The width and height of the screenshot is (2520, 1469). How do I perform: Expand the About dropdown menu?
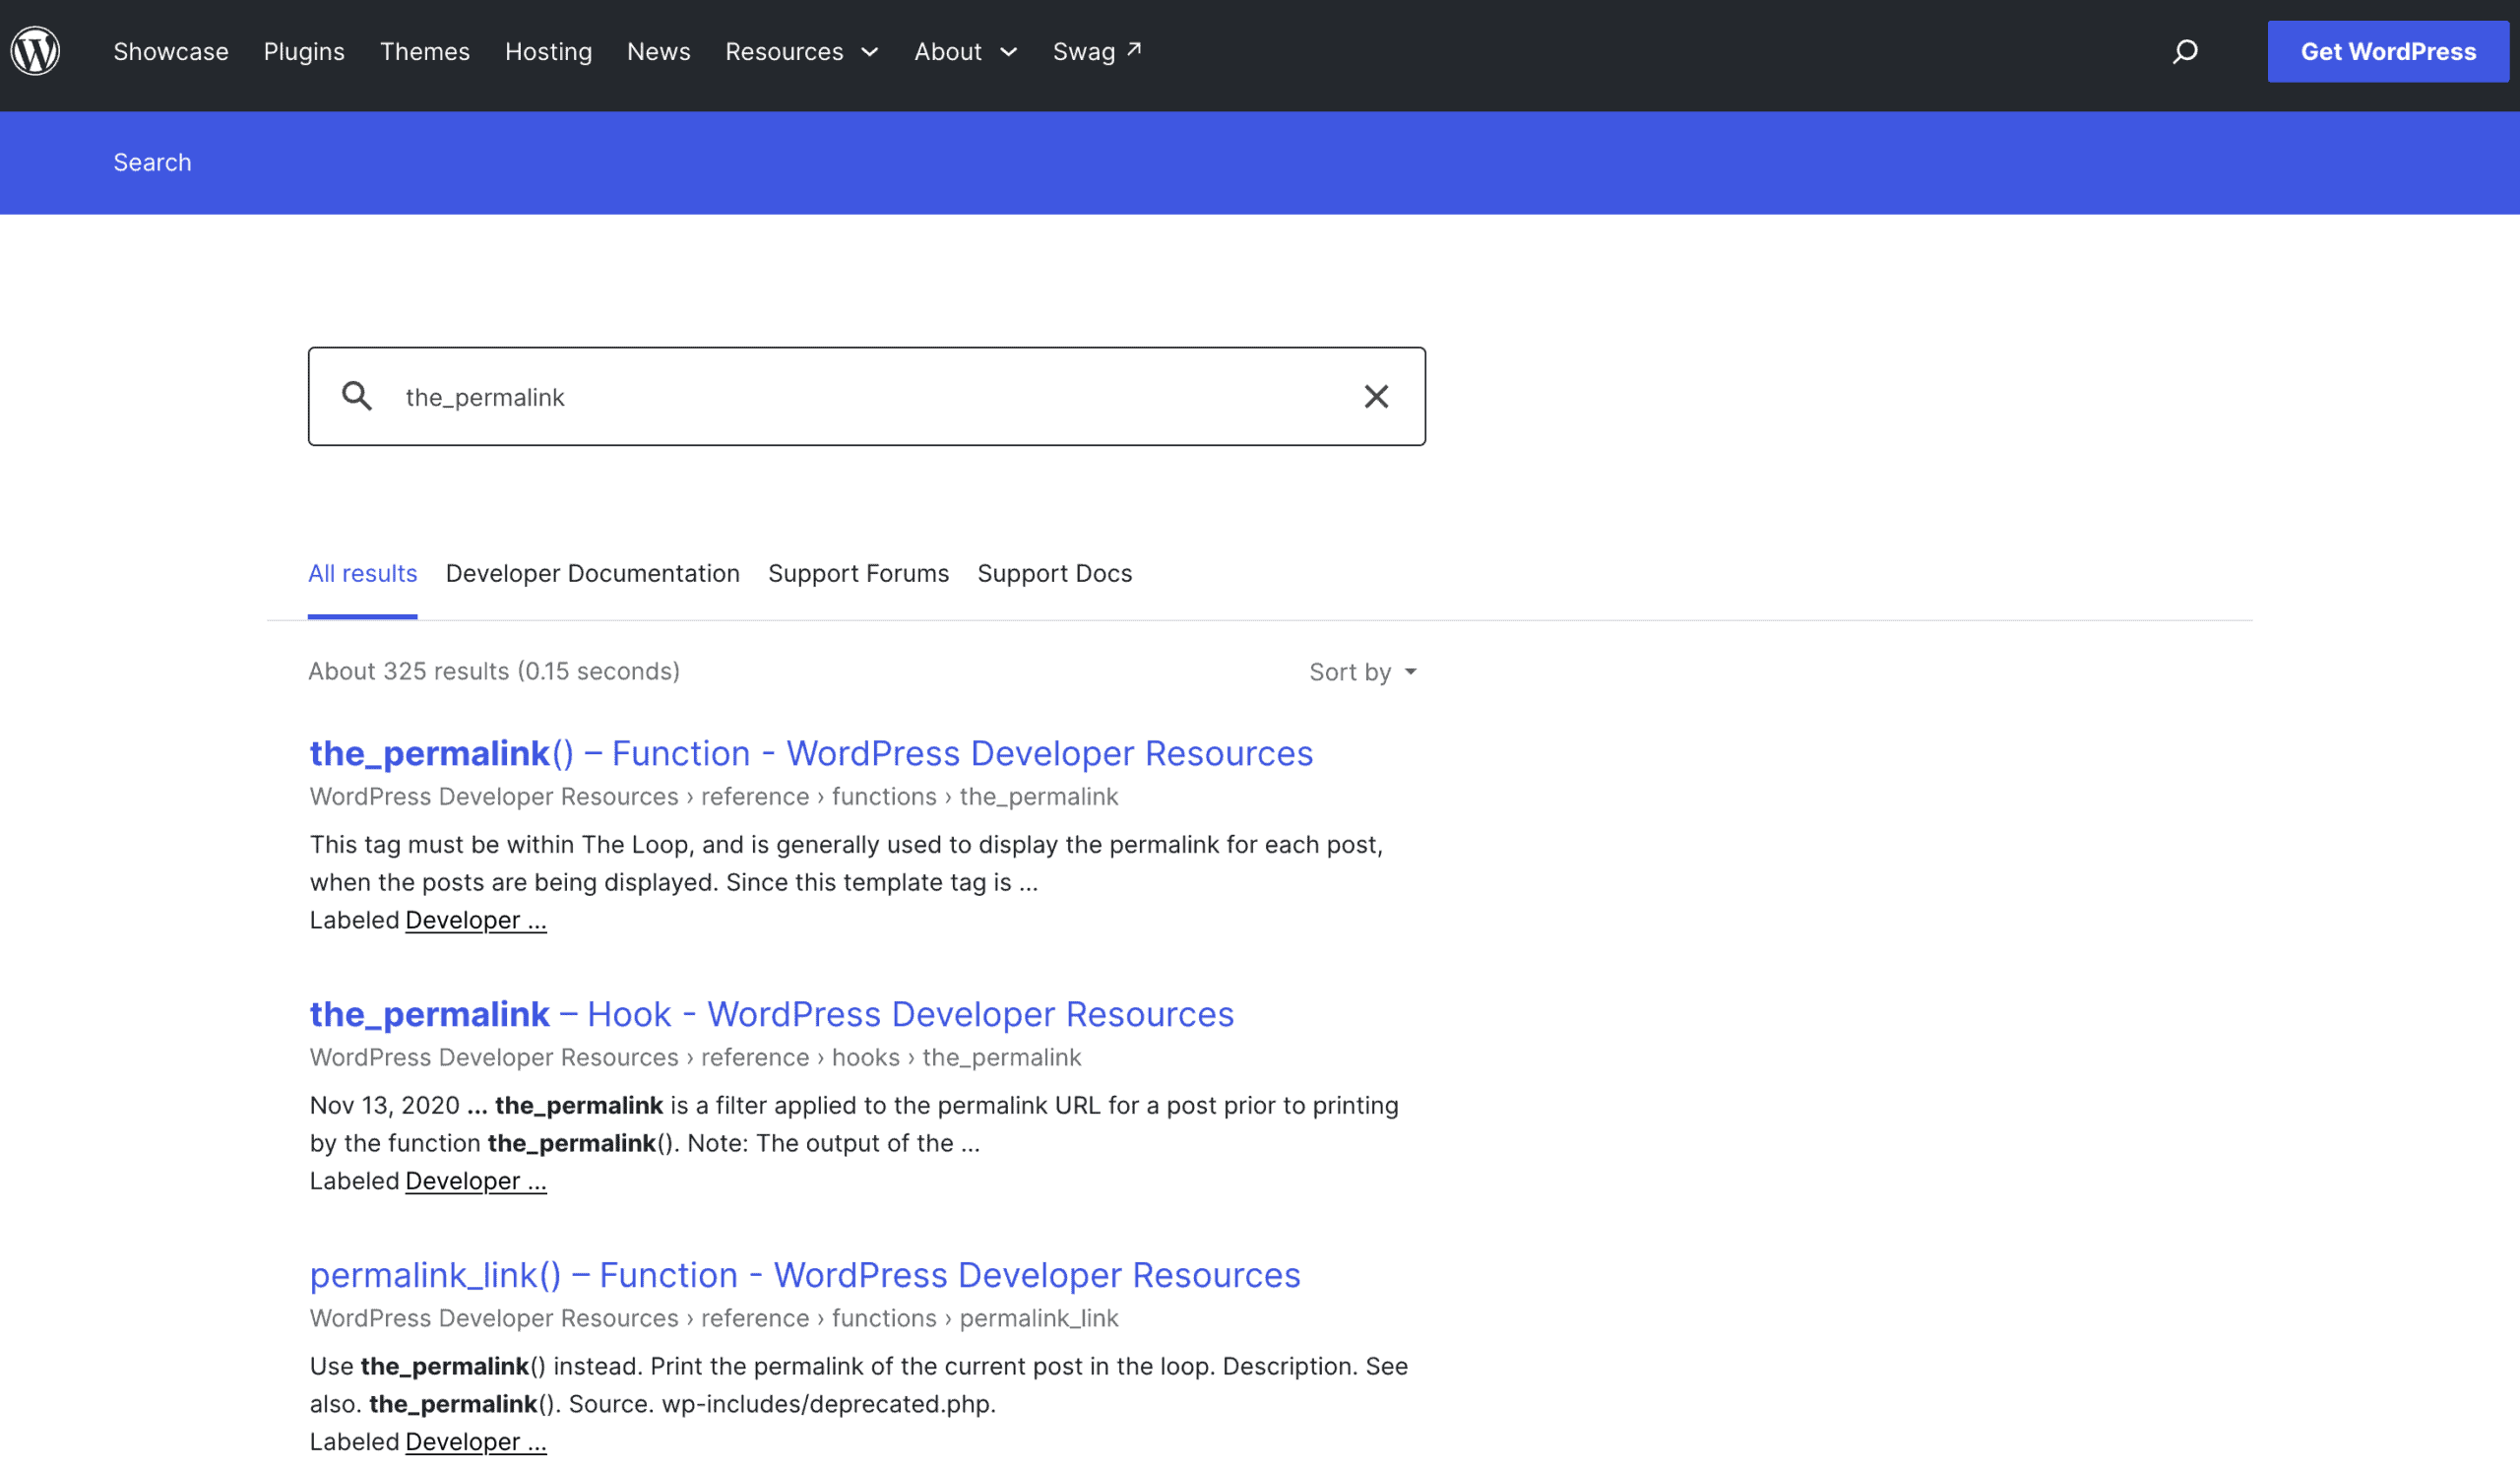pos(966,51)
